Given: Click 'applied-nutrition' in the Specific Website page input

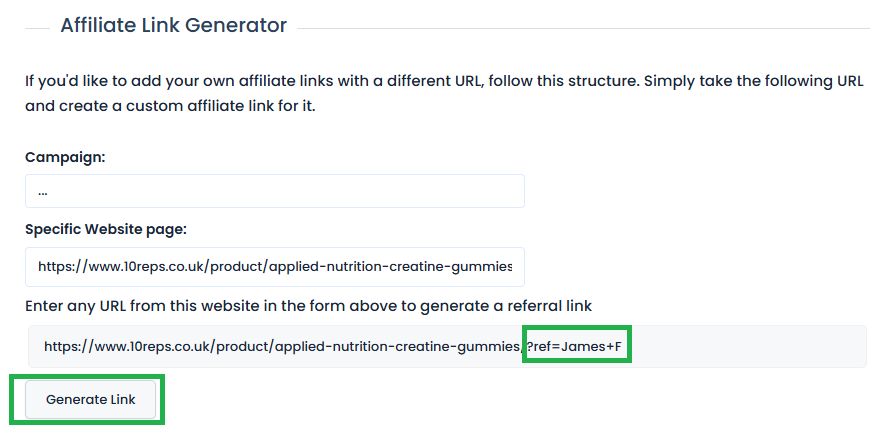Looking at the screenshot, I should point(328,267).
